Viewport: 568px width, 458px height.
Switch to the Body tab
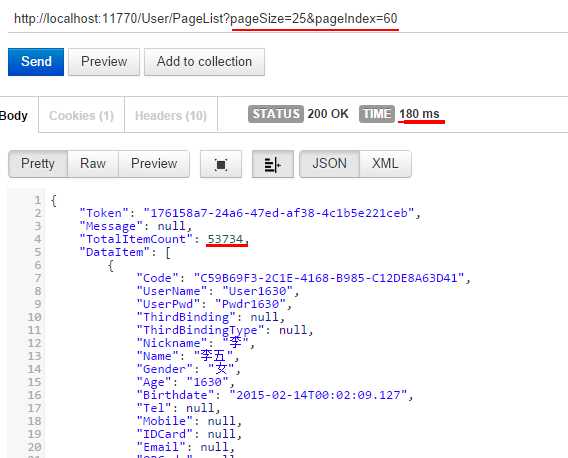click(14, 116)
